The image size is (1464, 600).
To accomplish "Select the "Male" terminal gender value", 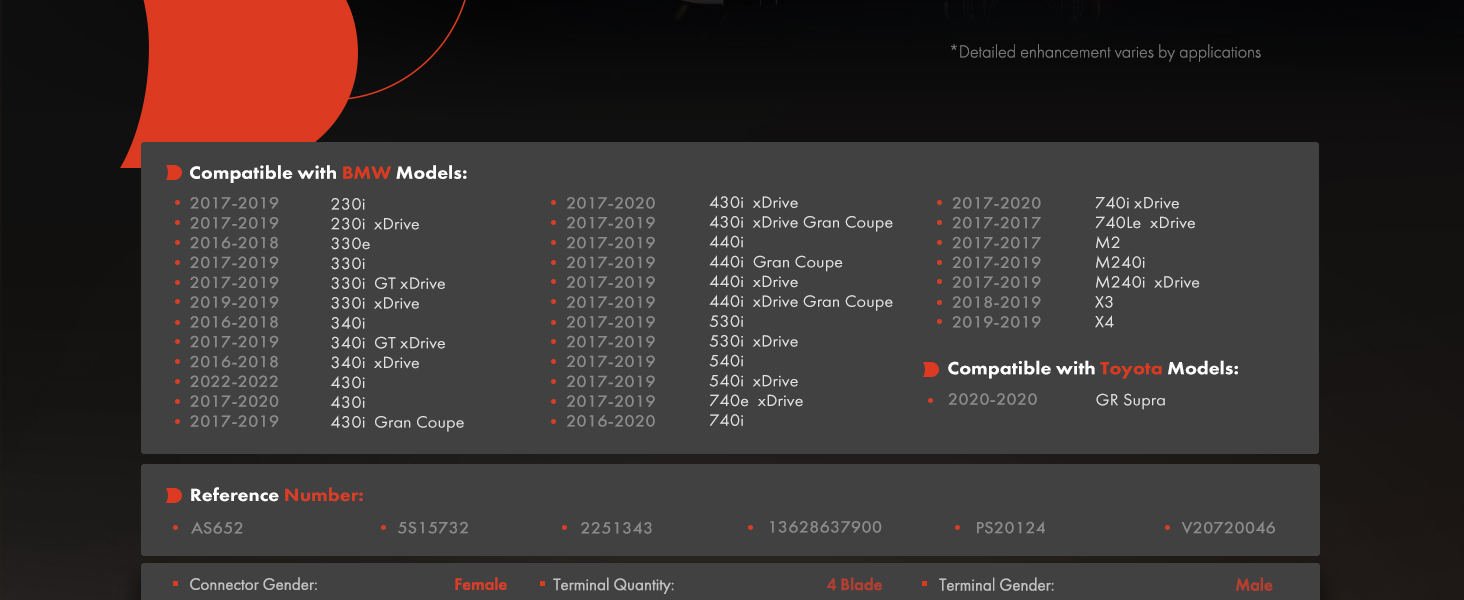I will pyautogui.click(x=1254, y=585).
